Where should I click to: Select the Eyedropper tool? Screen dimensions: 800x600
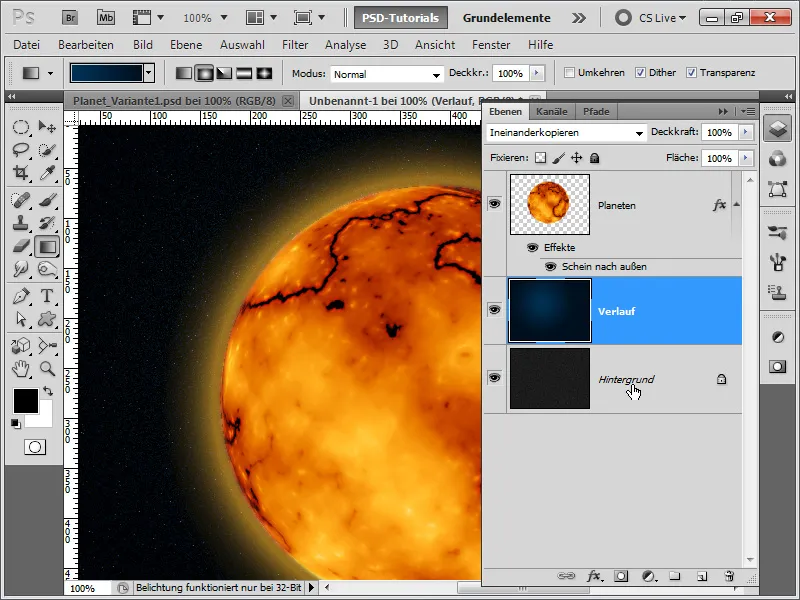pyautogui.click(x=47, y=172)
